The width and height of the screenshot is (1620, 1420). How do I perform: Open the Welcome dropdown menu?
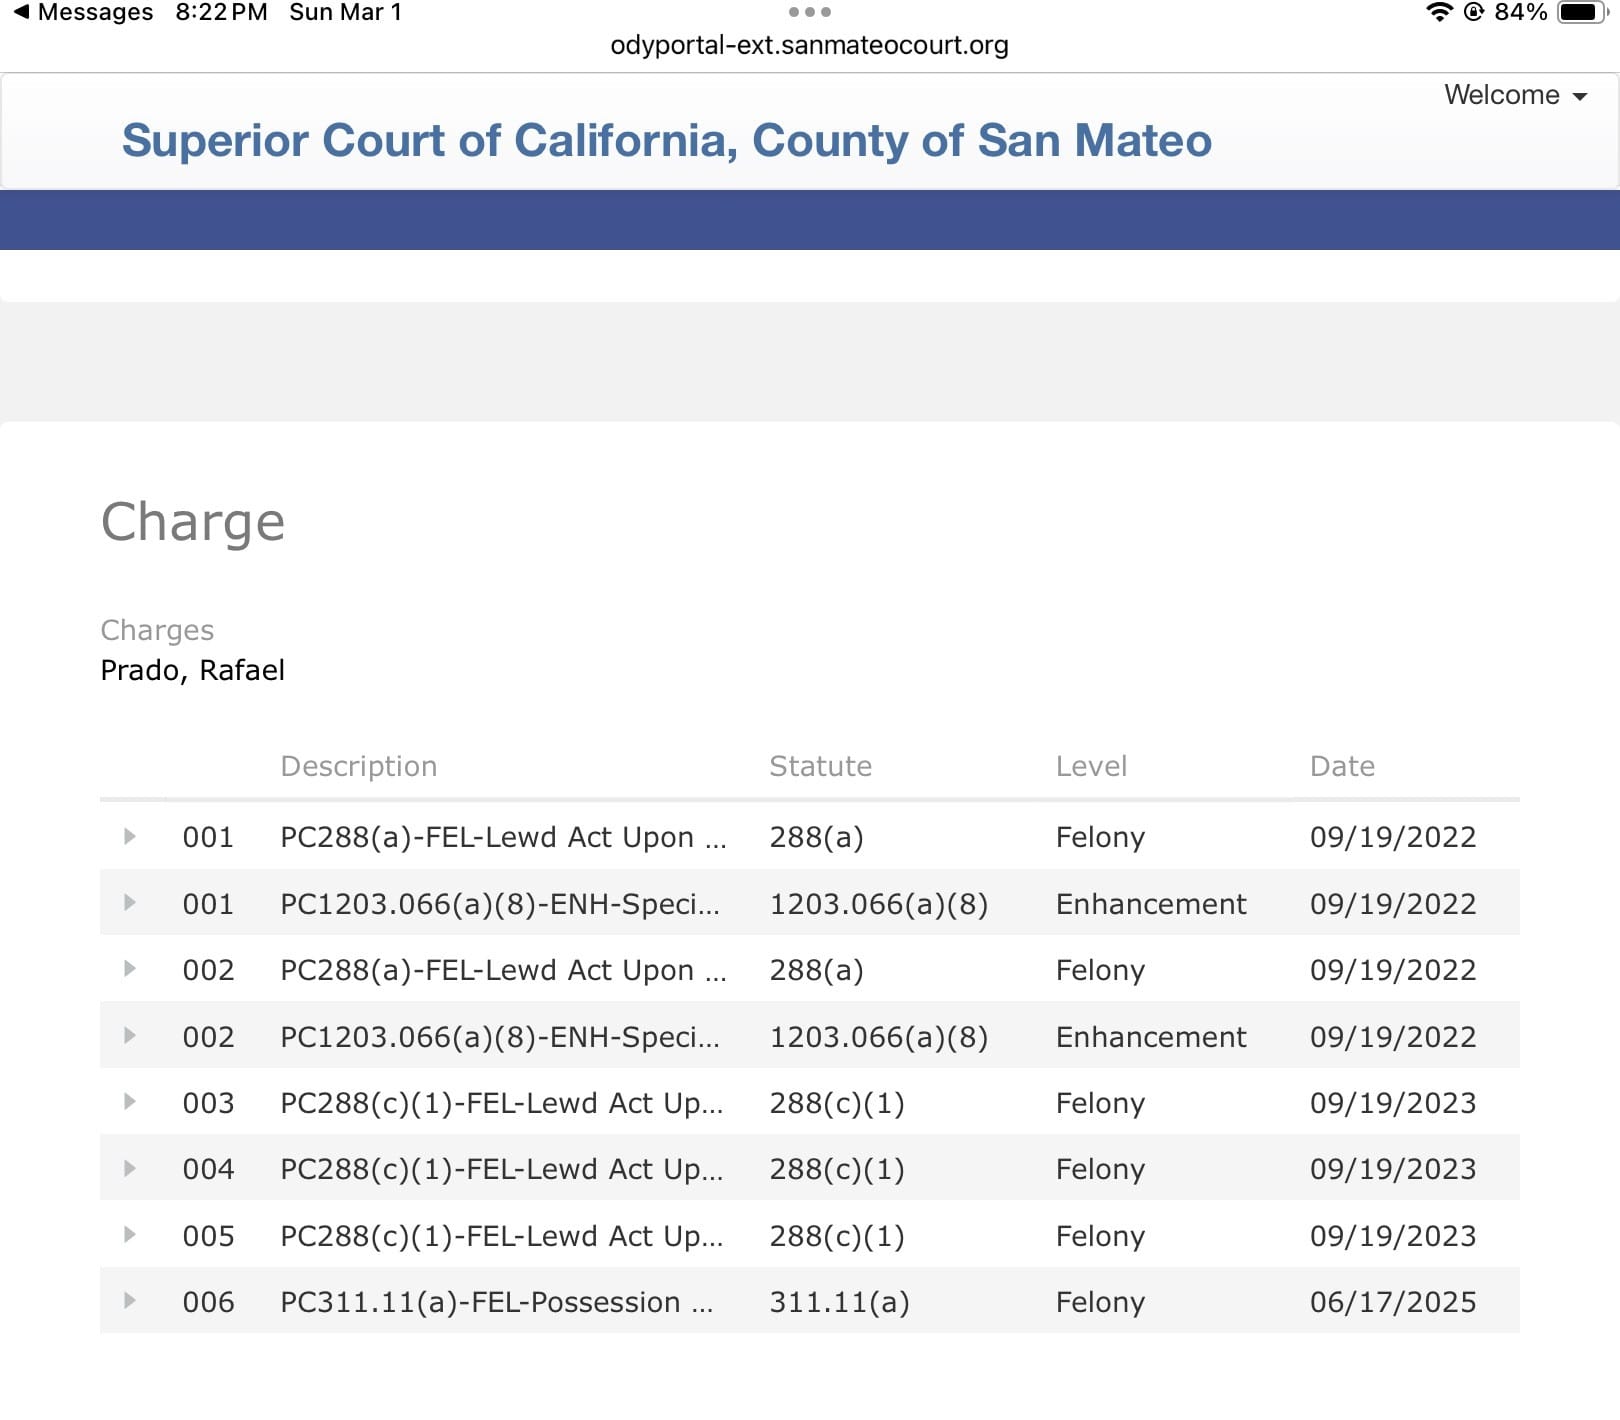pos(1514,95)
